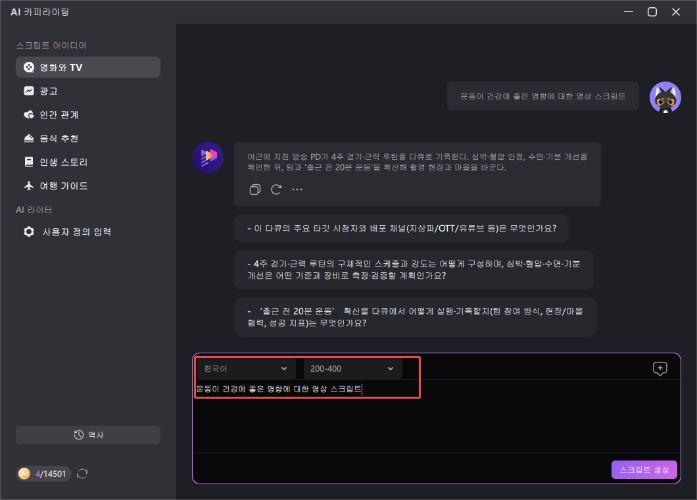Regenerate the AI response
Image resolution: width=697 pixels, height=500 pixels.
coord(276,190)
